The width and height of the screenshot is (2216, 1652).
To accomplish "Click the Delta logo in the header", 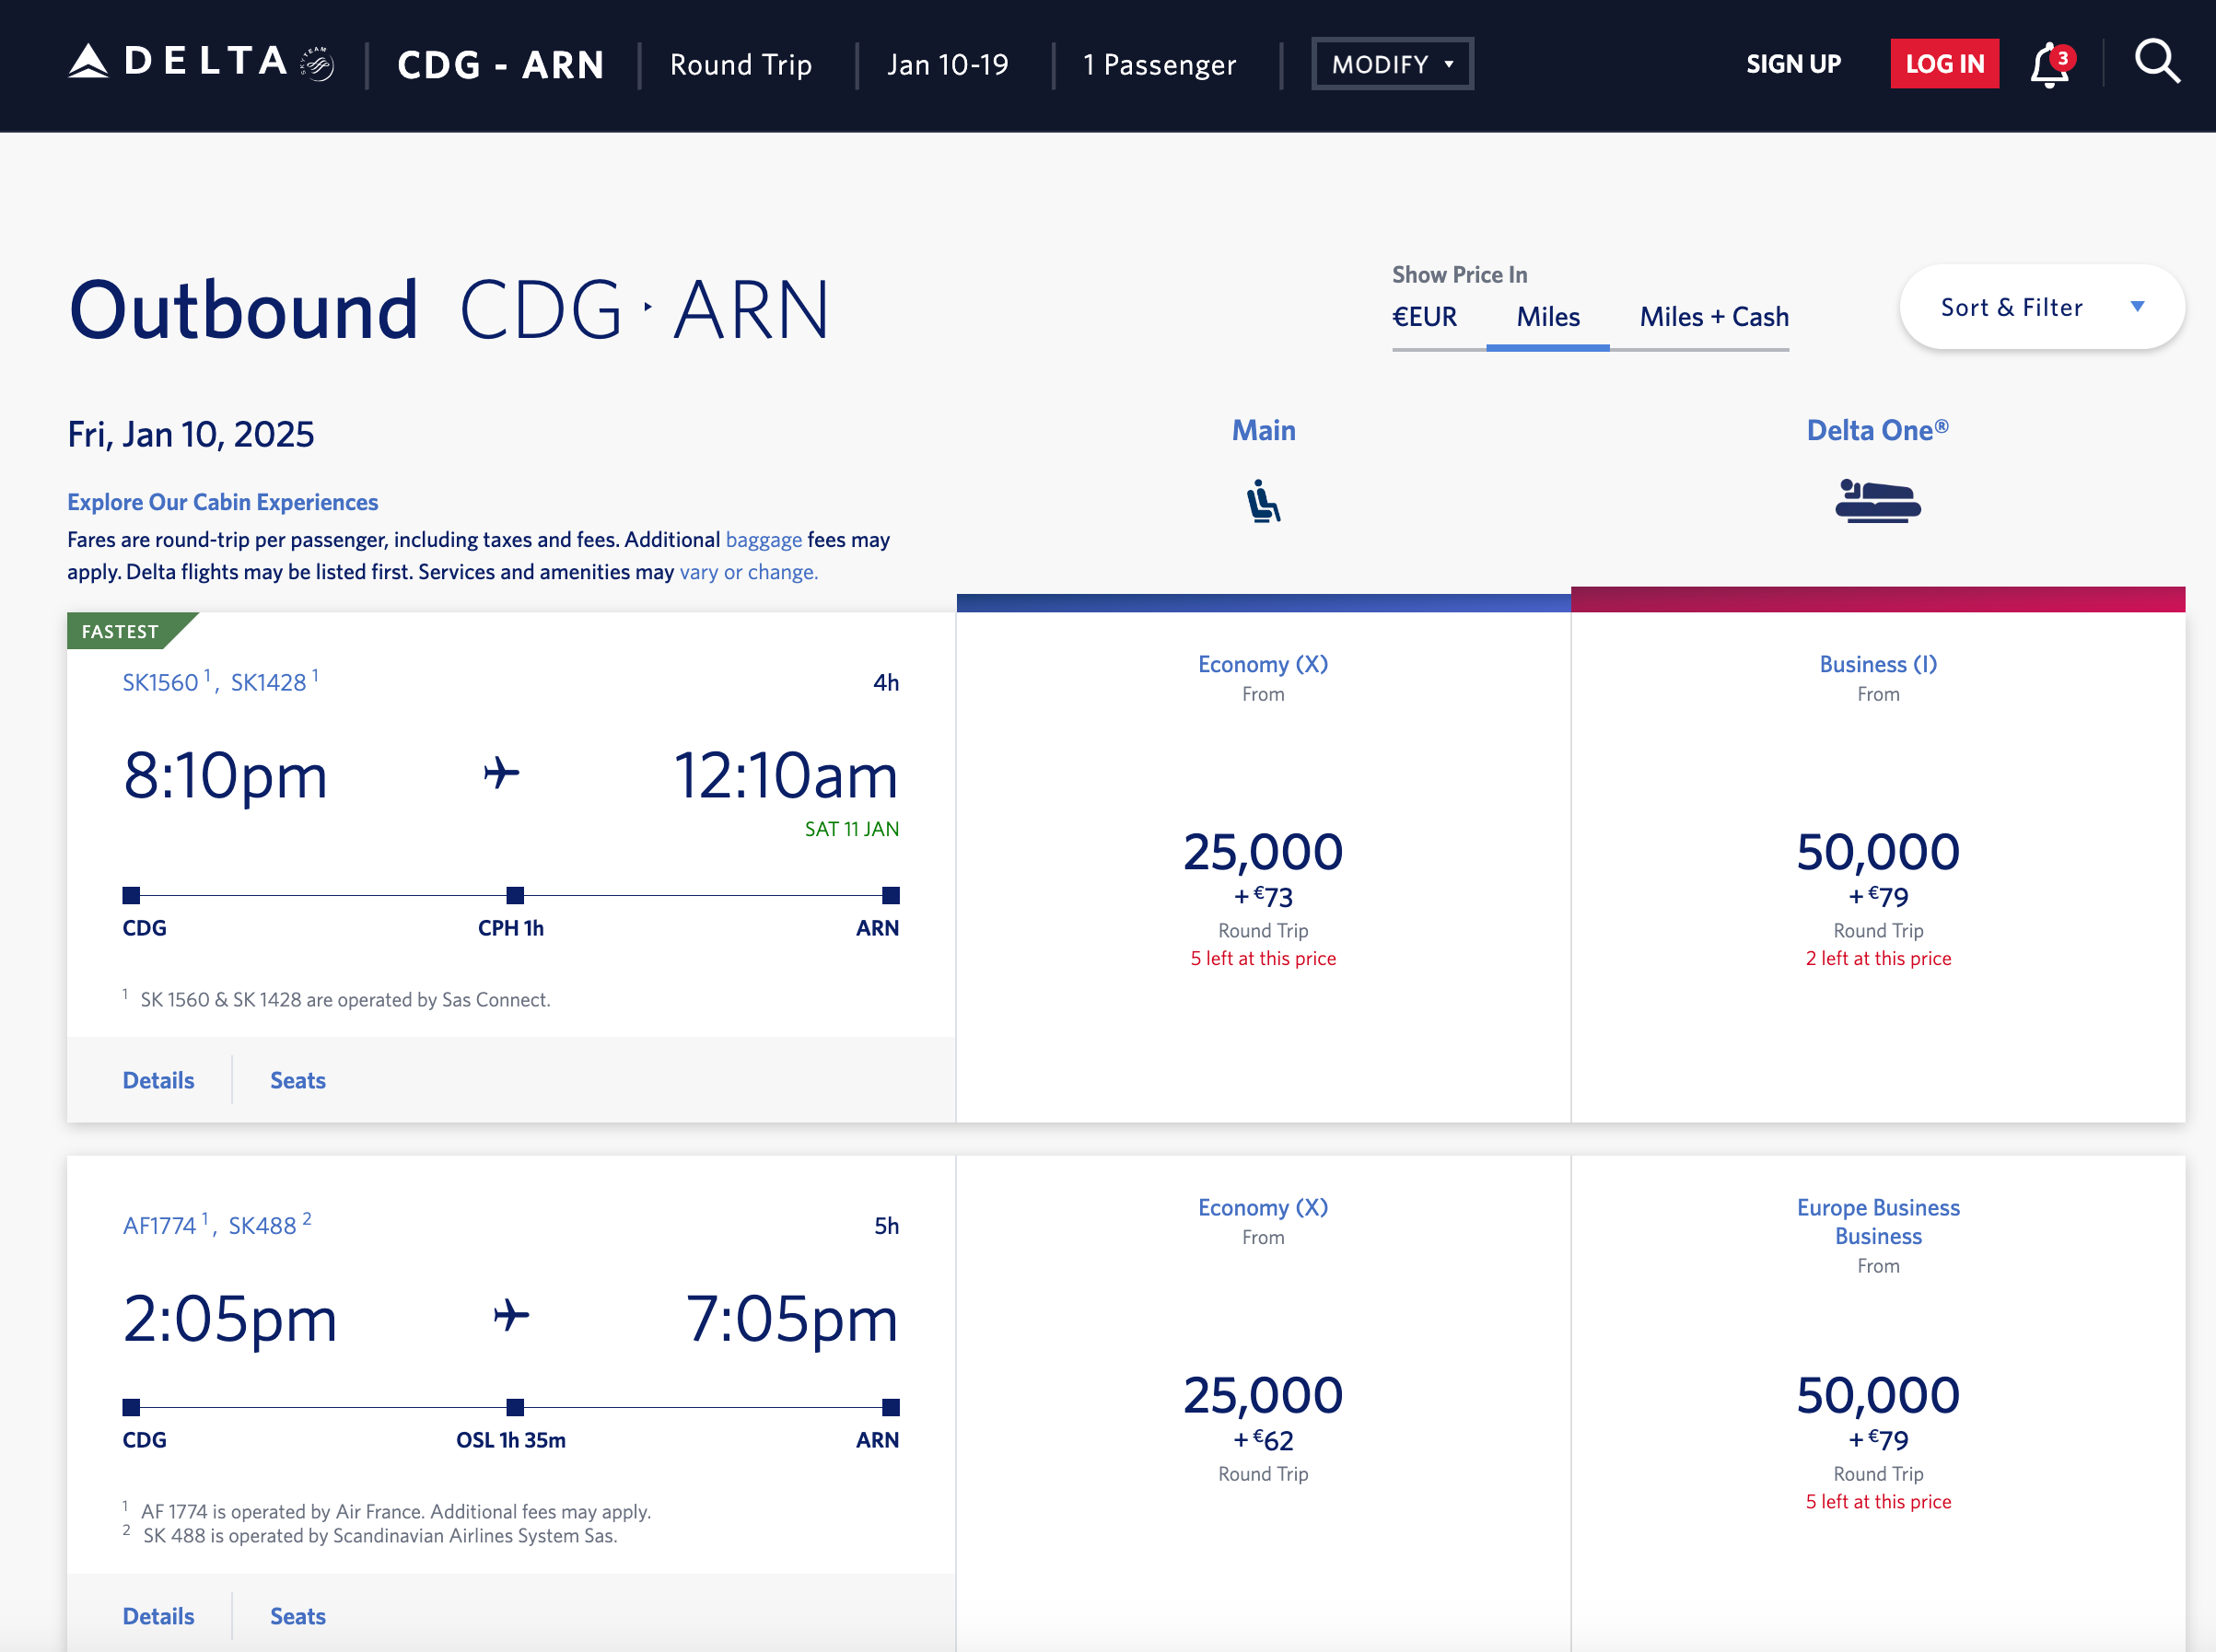I will pyautogui.click(x=201, y=63).
